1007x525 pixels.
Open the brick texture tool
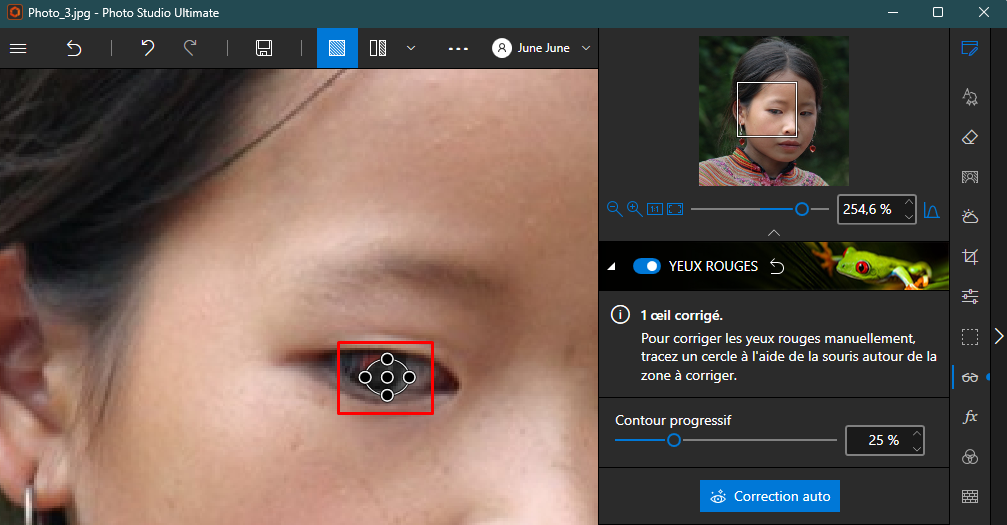point(970,496)
